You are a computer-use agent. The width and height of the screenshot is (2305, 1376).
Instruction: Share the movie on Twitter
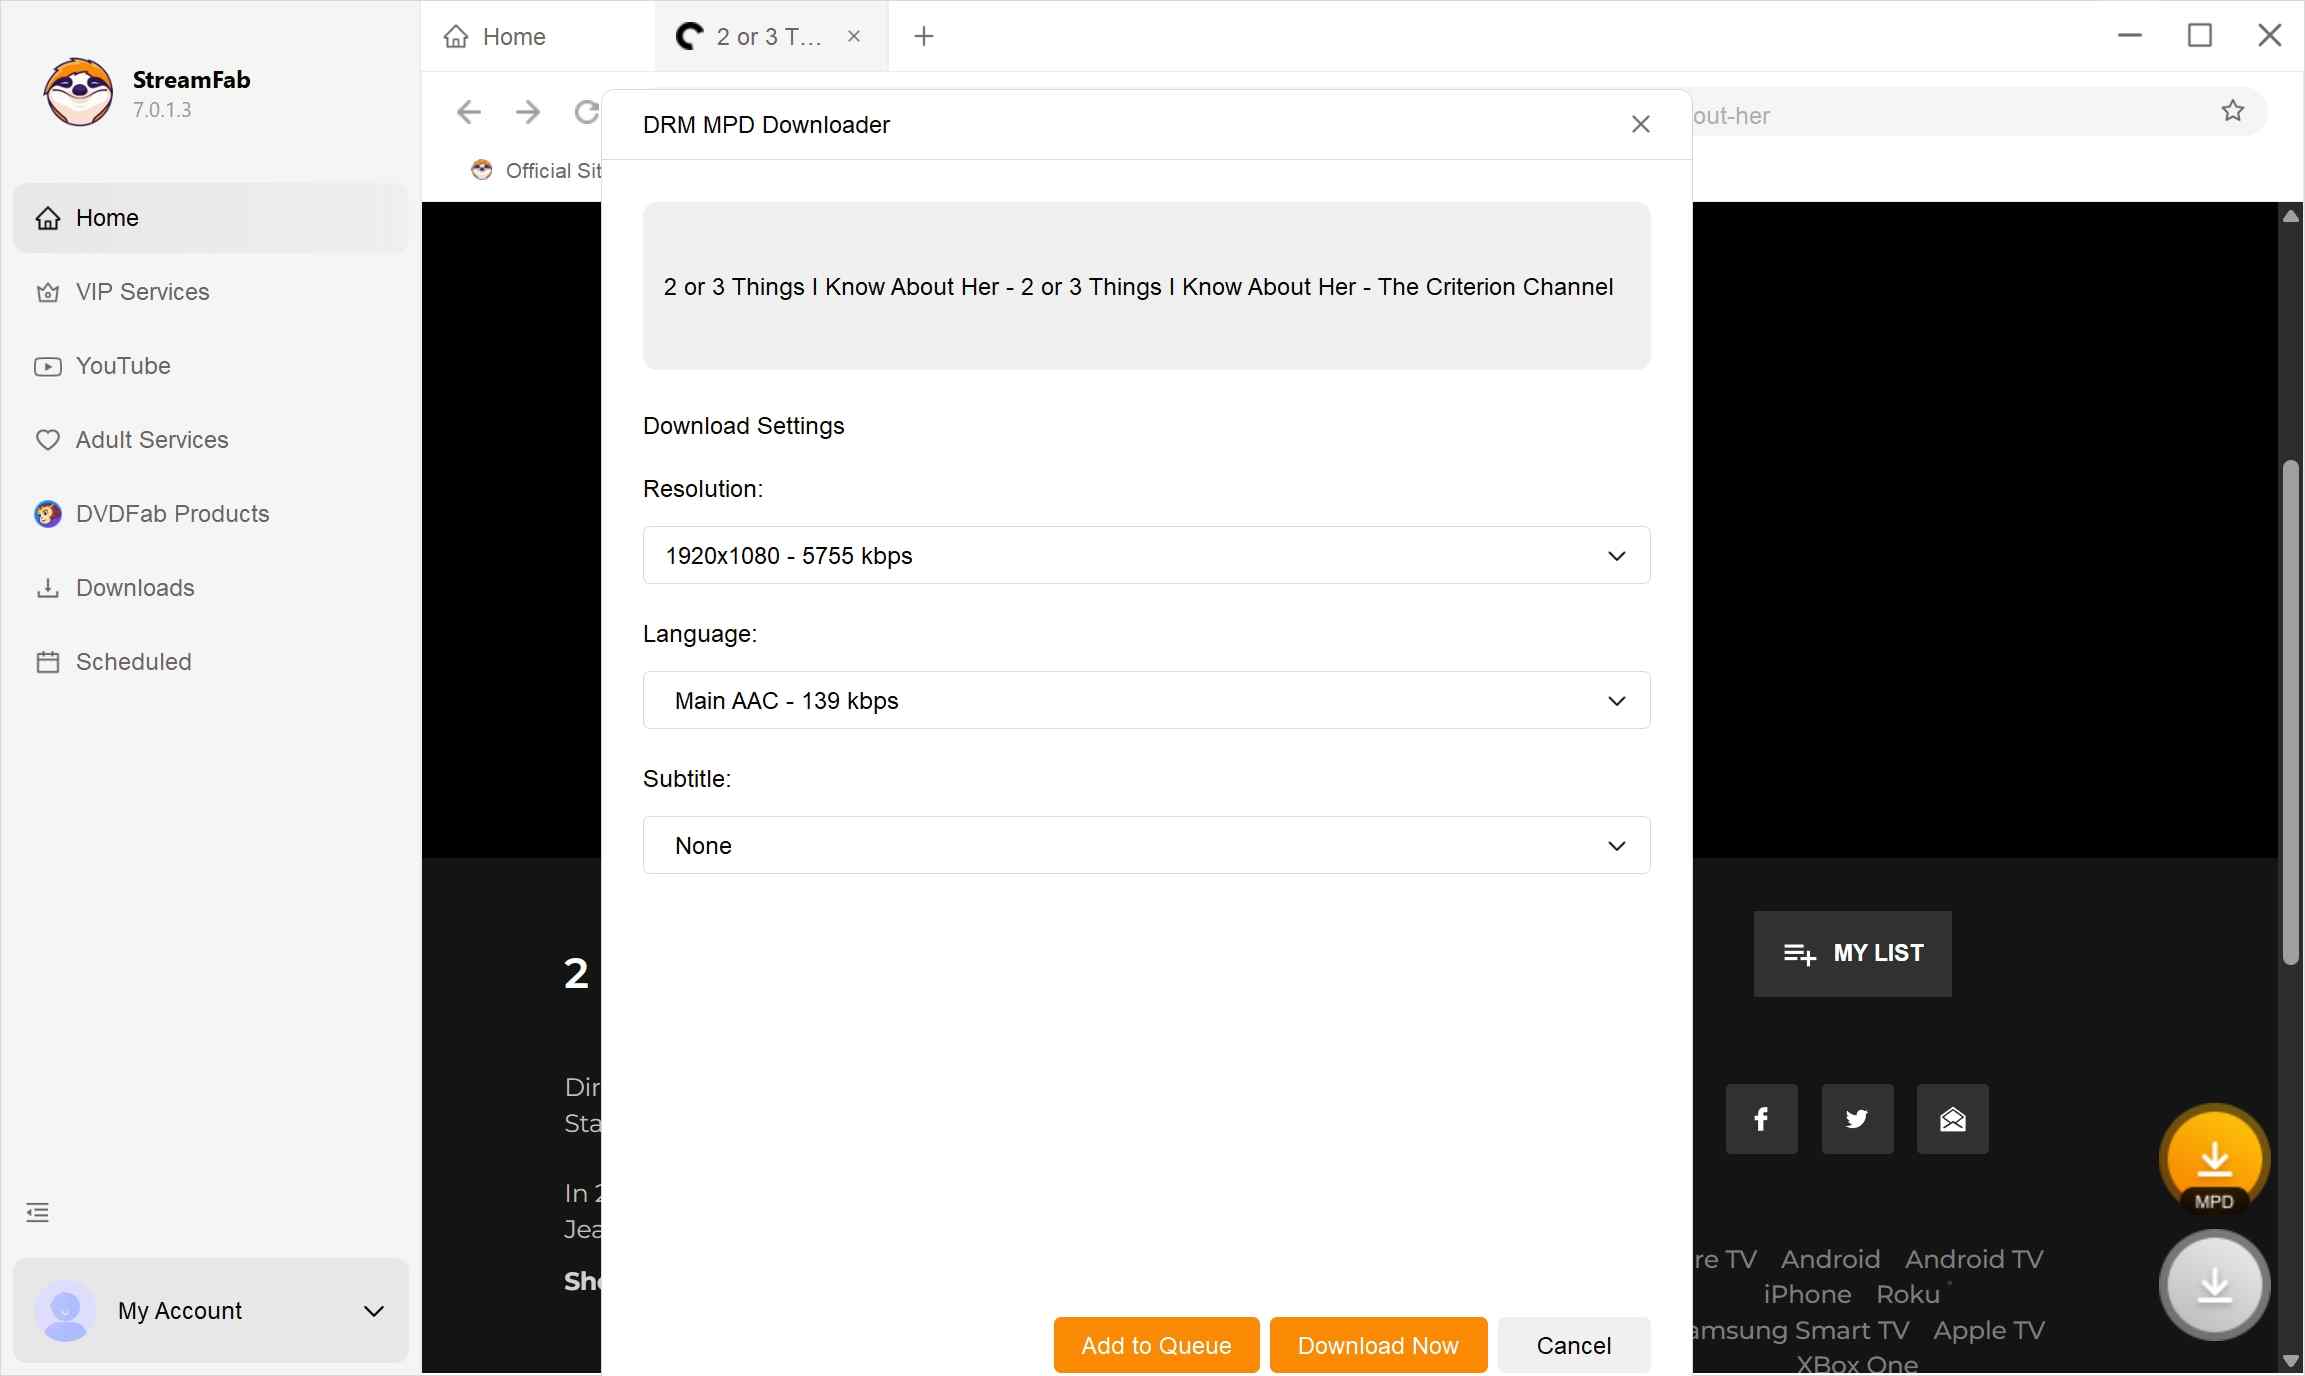(1856, 1119)
